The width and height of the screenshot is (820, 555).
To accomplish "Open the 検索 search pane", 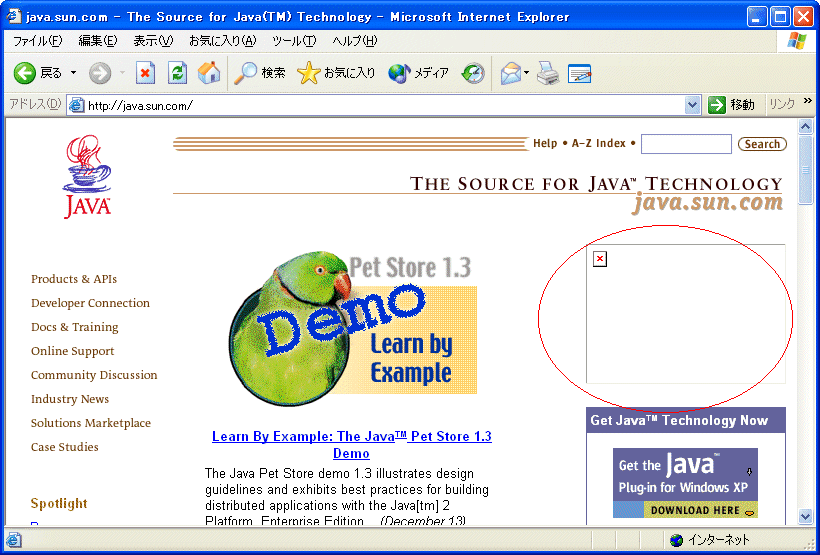I will 259,73.
